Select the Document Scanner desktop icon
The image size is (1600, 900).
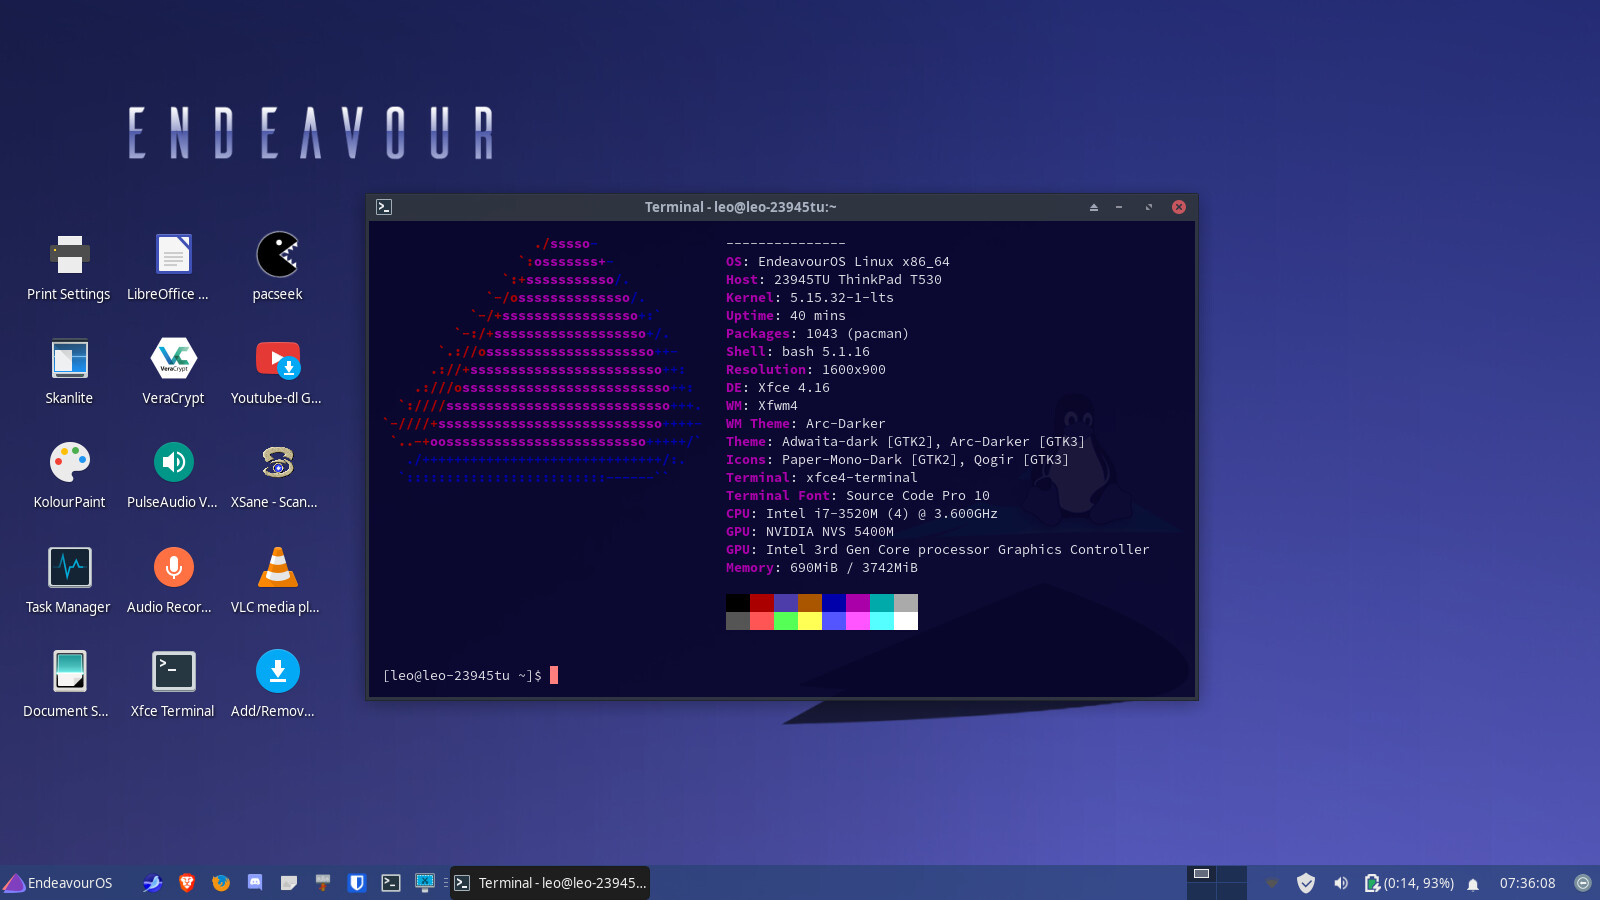coord(69,683)
